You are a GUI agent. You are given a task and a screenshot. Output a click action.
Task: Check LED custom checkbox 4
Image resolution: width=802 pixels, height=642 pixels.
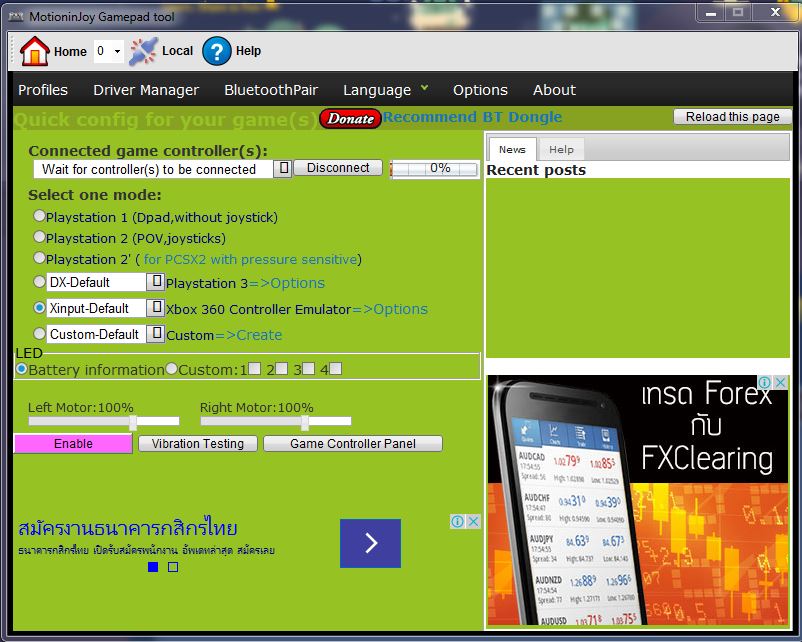(336, 368)
